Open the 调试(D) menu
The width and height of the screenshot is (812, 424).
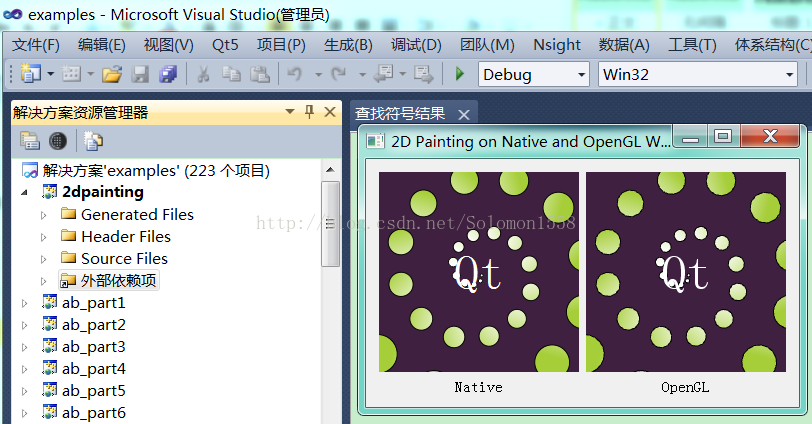coord(416,45)
